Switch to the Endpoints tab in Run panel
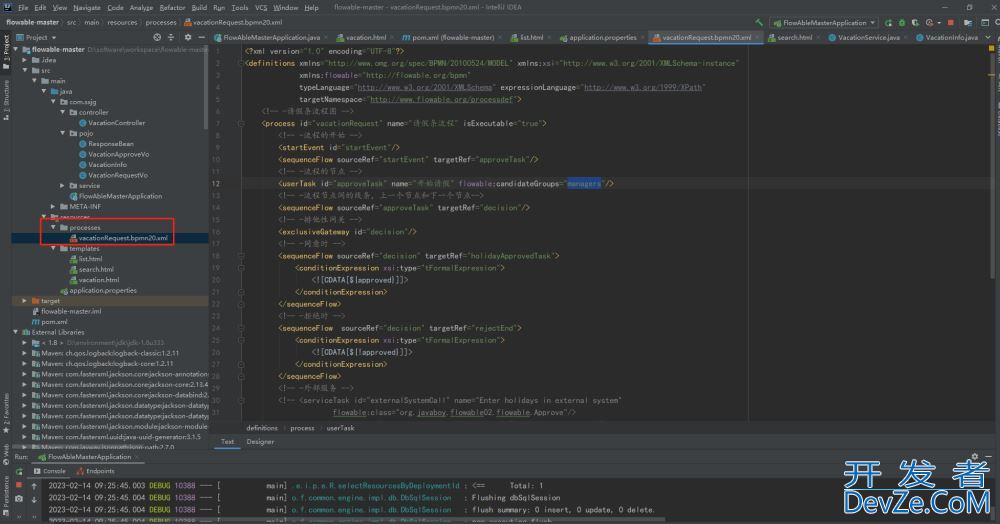 tap(96, 471)
